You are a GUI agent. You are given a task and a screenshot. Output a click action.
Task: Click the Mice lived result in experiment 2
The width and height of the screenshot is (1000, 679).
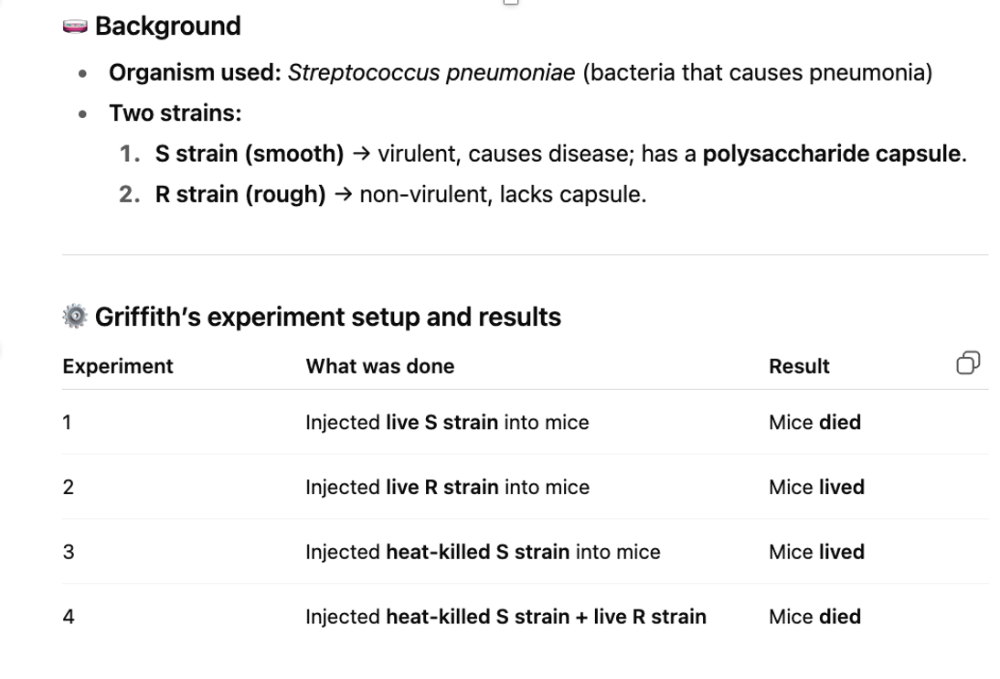tap(816, 487)
